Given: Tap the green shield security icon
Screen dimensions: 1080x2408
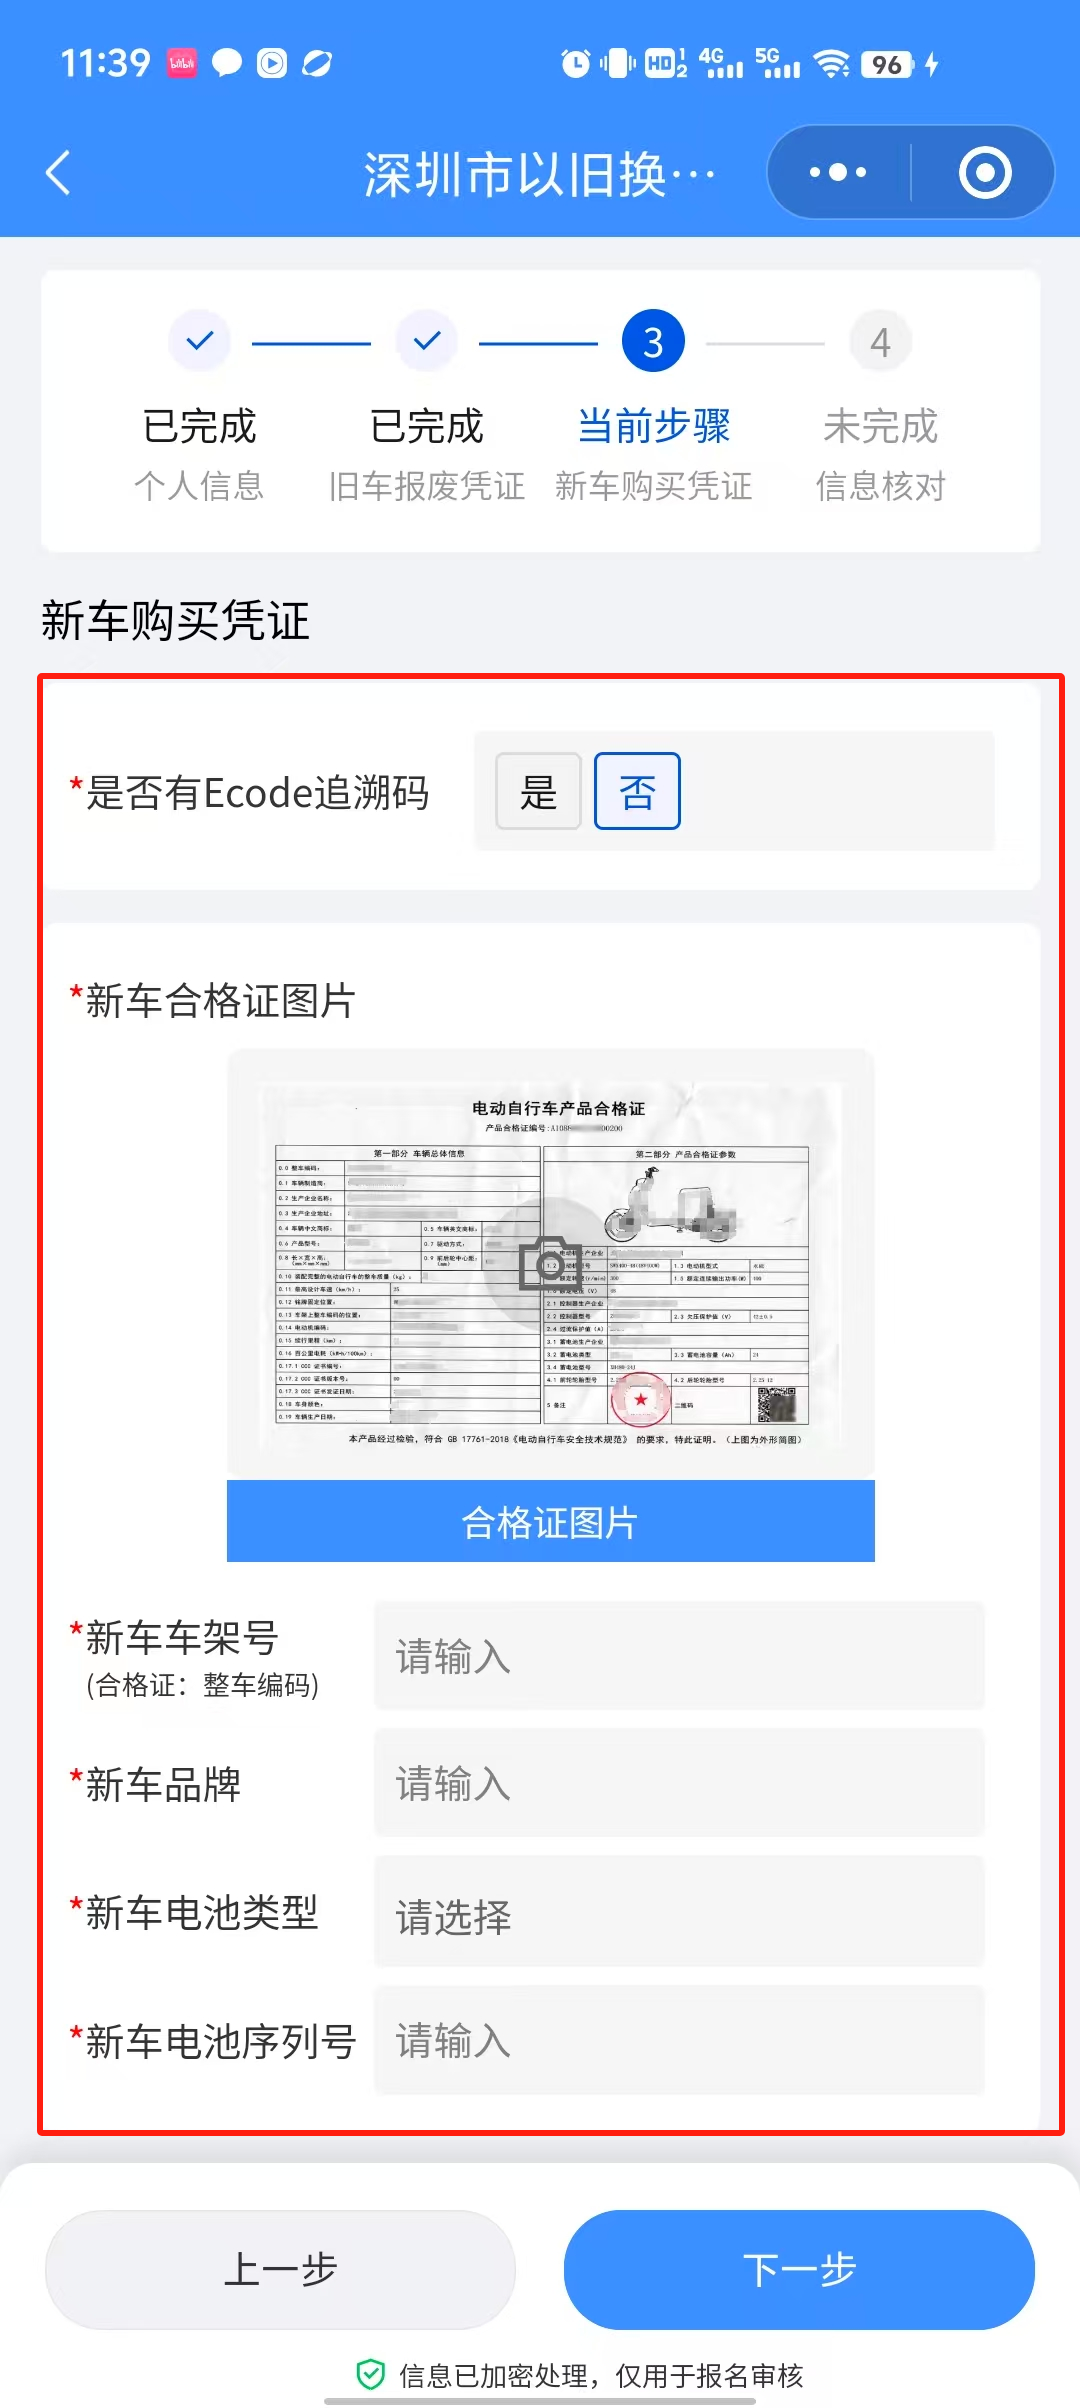Looking at the screenshot, I should pyautogui.click(x=371, y=2374).
